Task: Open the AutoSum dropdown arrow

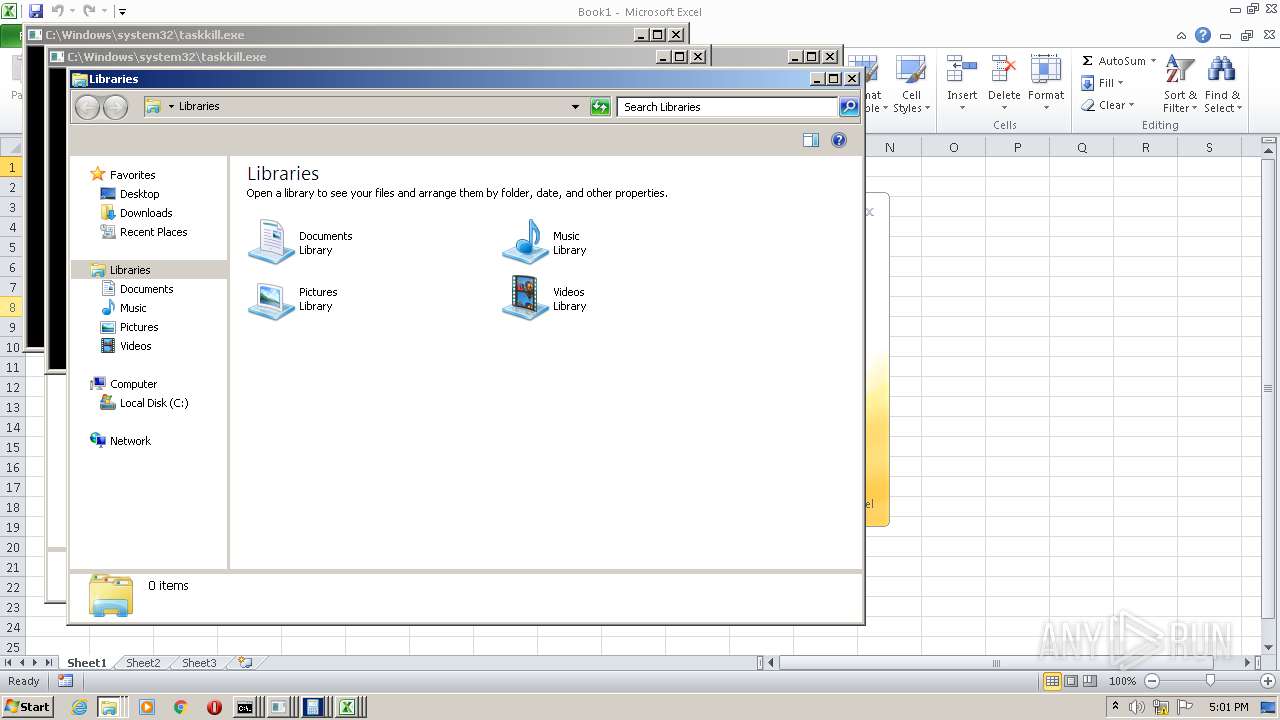Action: pyautogui.click(x=1153, y=61)
